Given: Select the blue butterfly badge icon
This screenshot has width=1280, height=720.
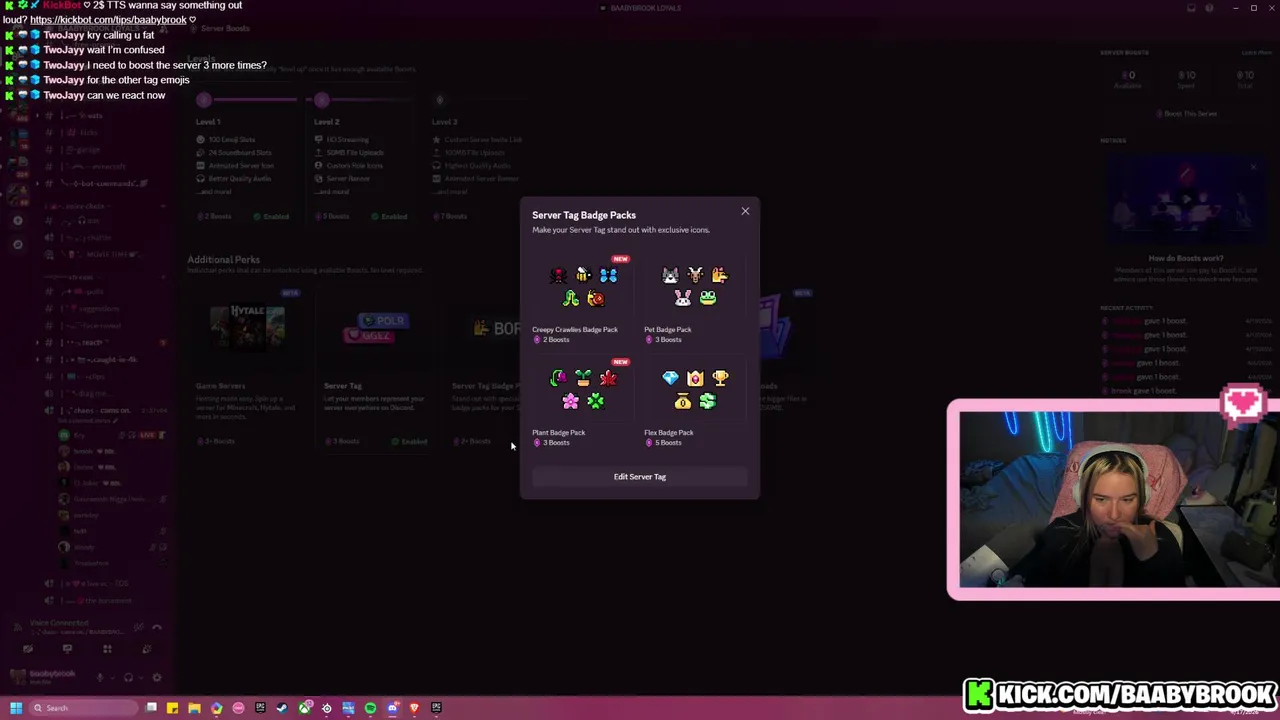Looking at the screenshot, I should point(608,275).
